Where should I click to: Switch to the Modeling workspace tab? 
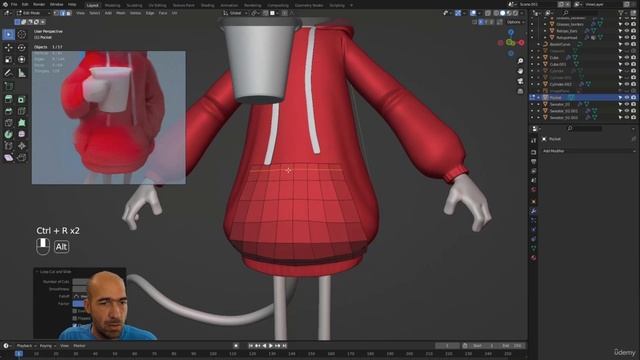click(112, 5)
